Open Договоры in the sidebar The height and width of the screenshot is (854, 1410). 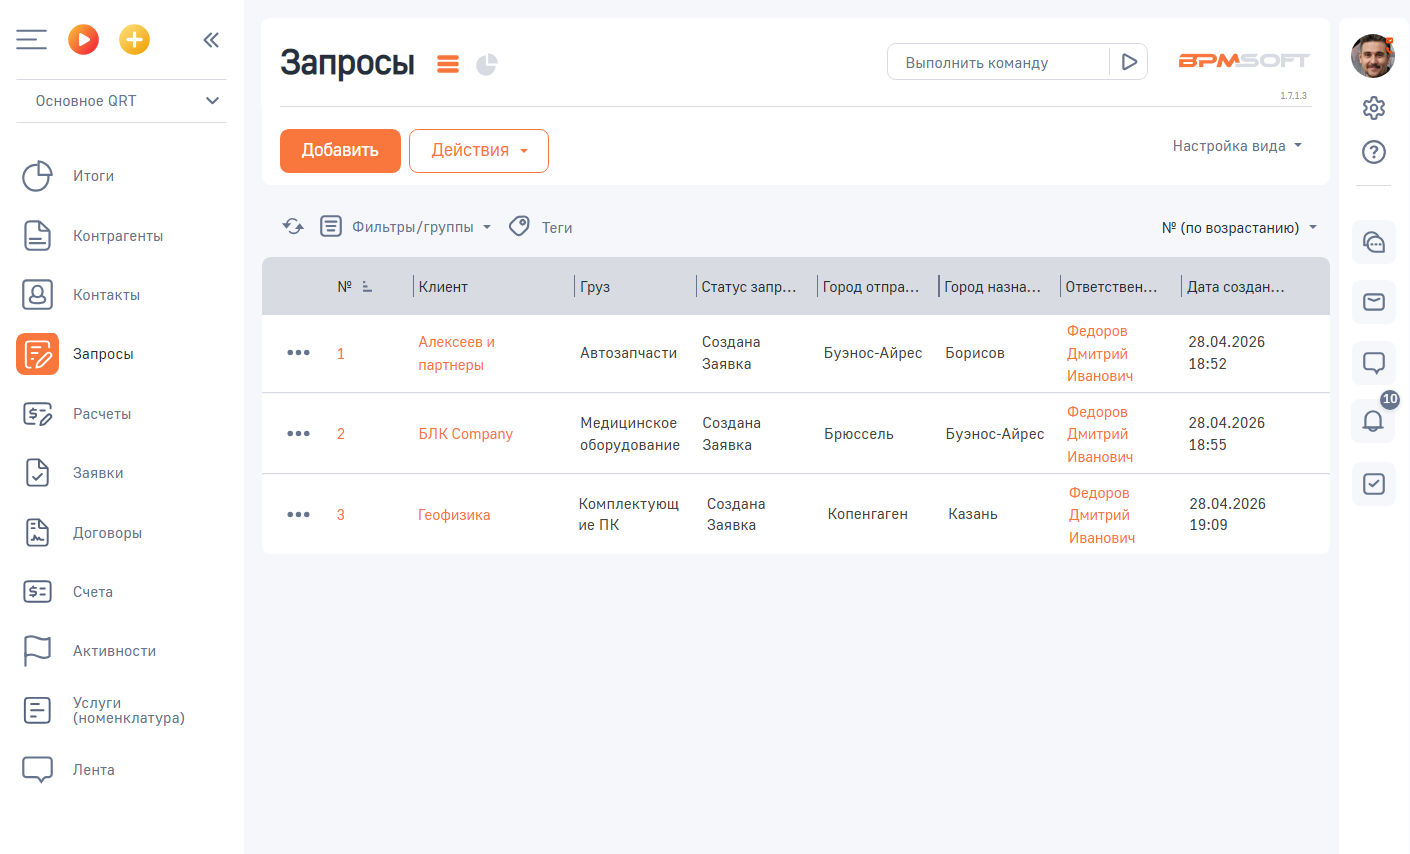point(107,533)
